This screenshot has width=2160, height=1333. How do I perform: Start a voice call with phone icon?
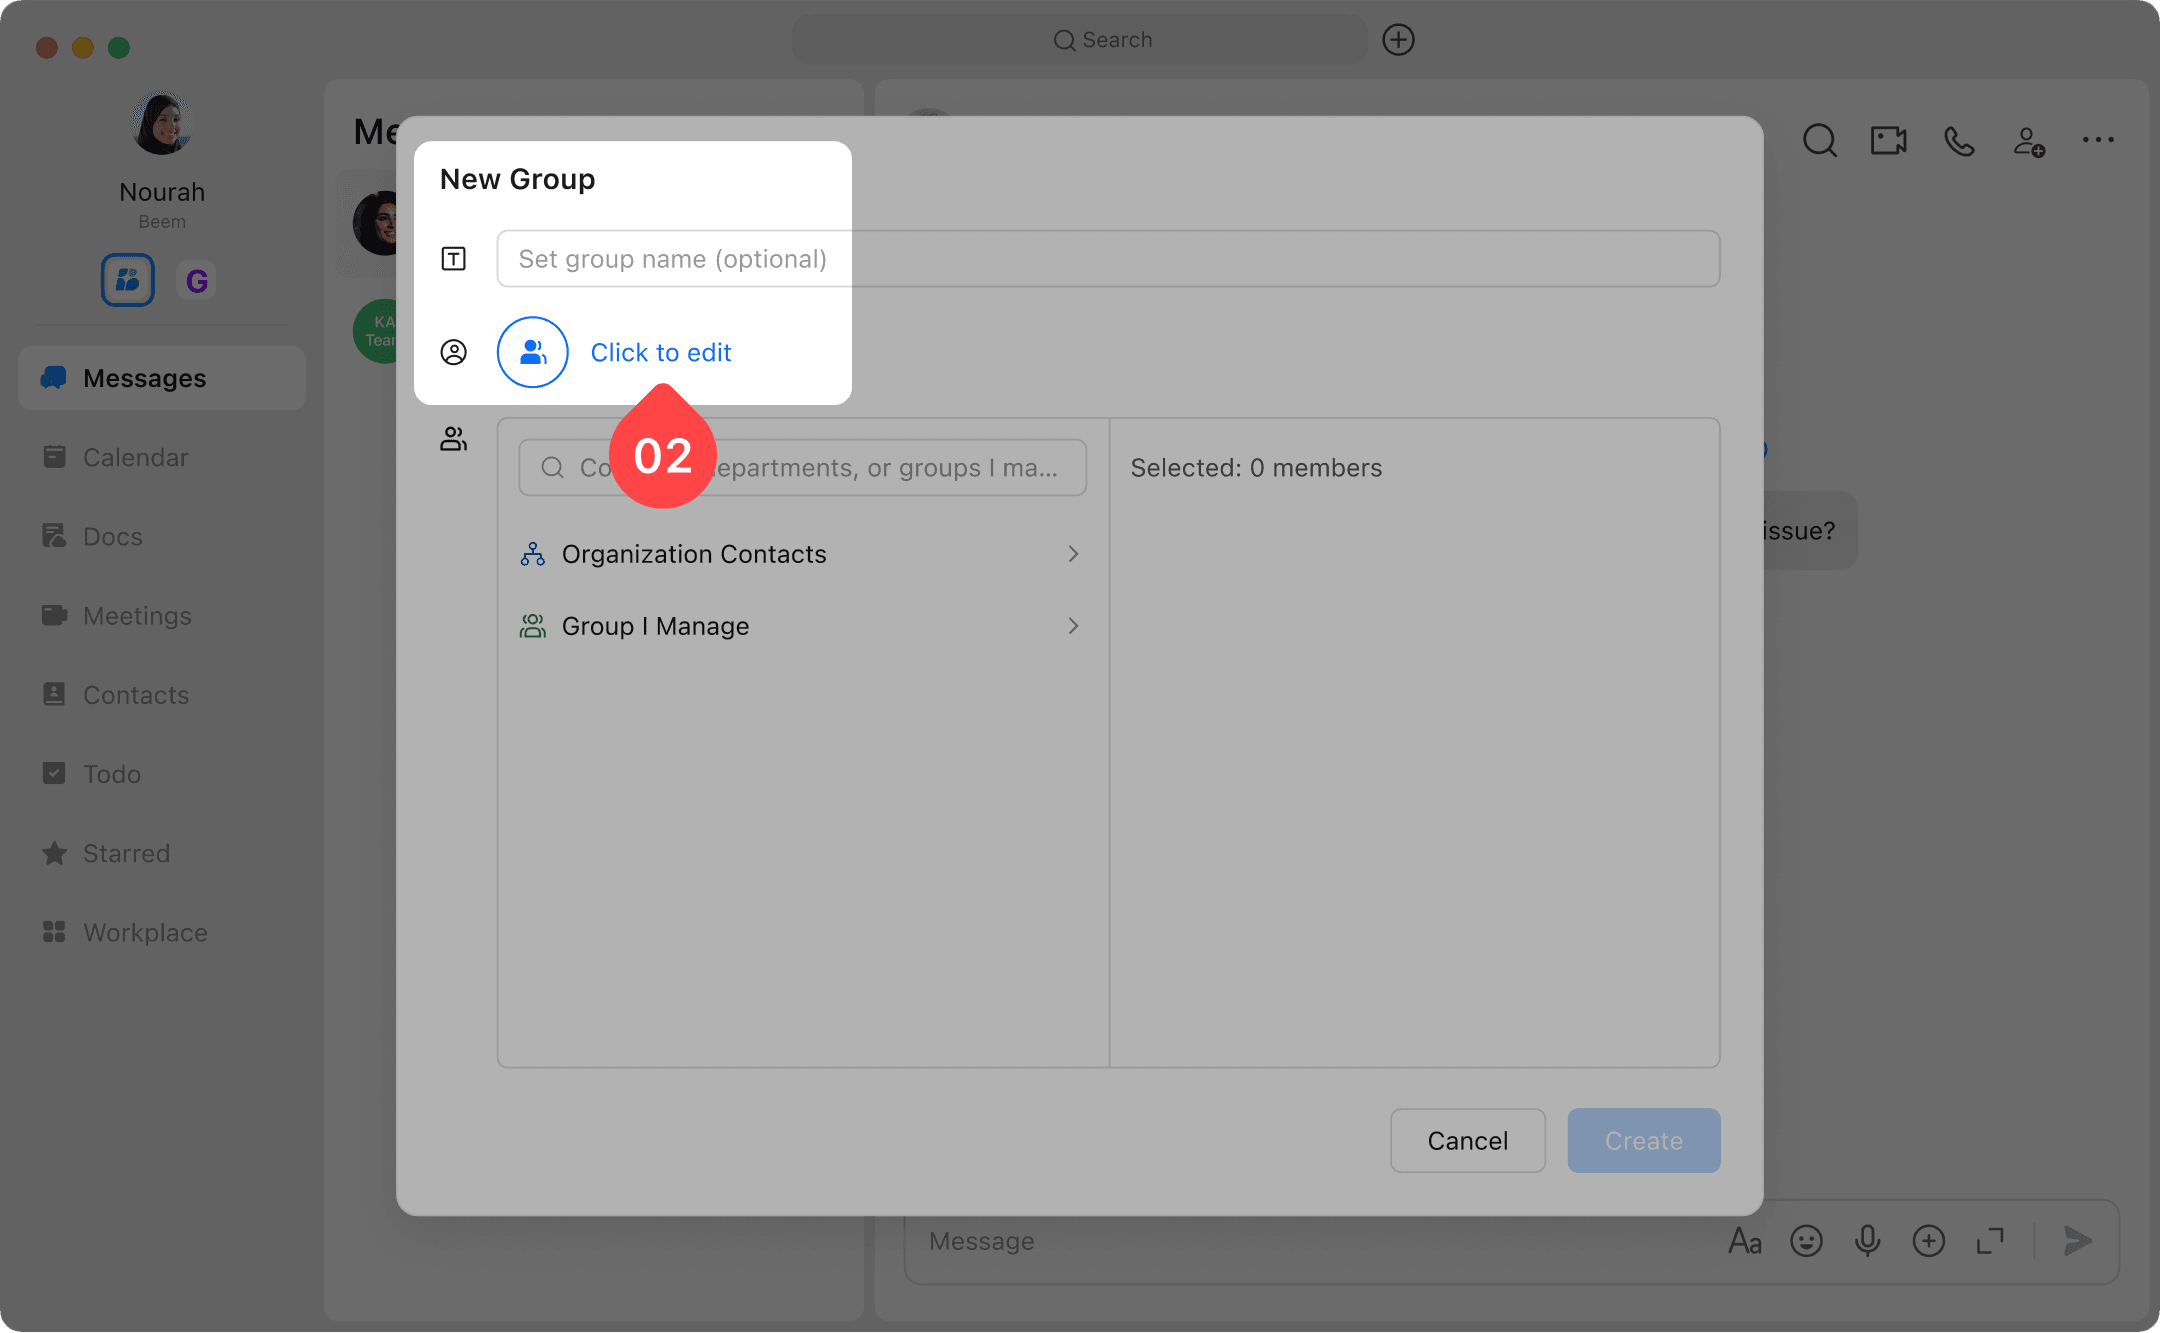click(x=1958, y=141)
